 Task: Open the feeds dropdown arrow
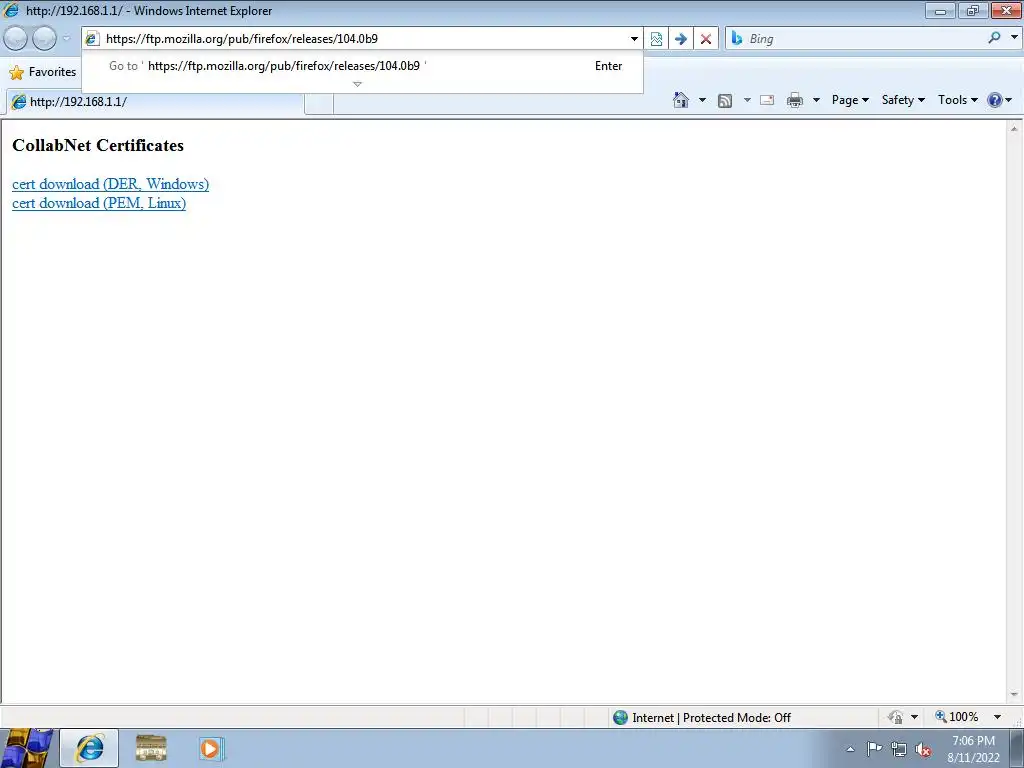[747, 100]
